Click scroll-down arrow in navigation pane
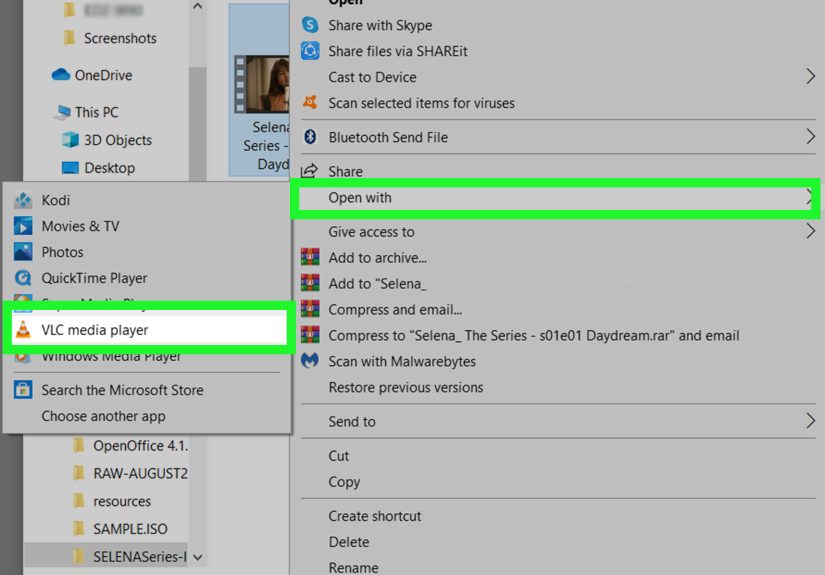The height and width of the screenshot is (575, 825). [198, 557]
